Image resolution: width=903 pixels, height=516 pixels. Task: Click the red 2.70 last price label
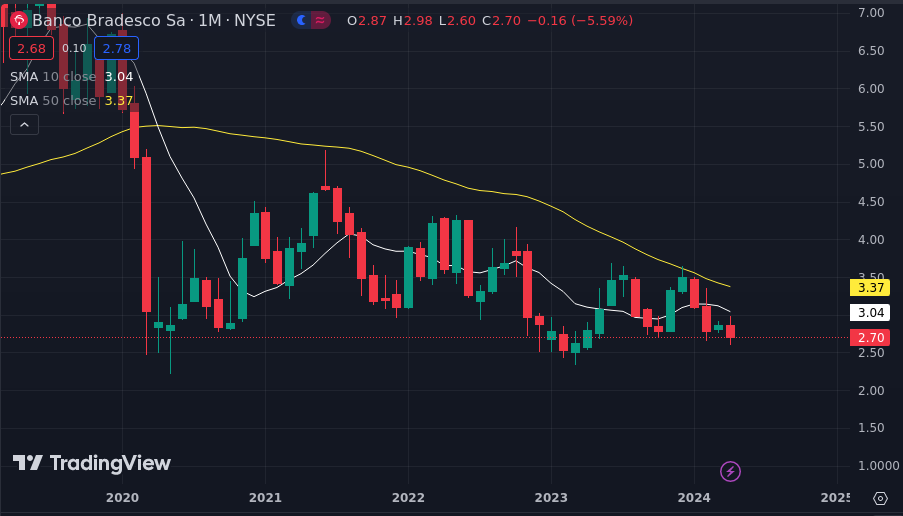870,337
